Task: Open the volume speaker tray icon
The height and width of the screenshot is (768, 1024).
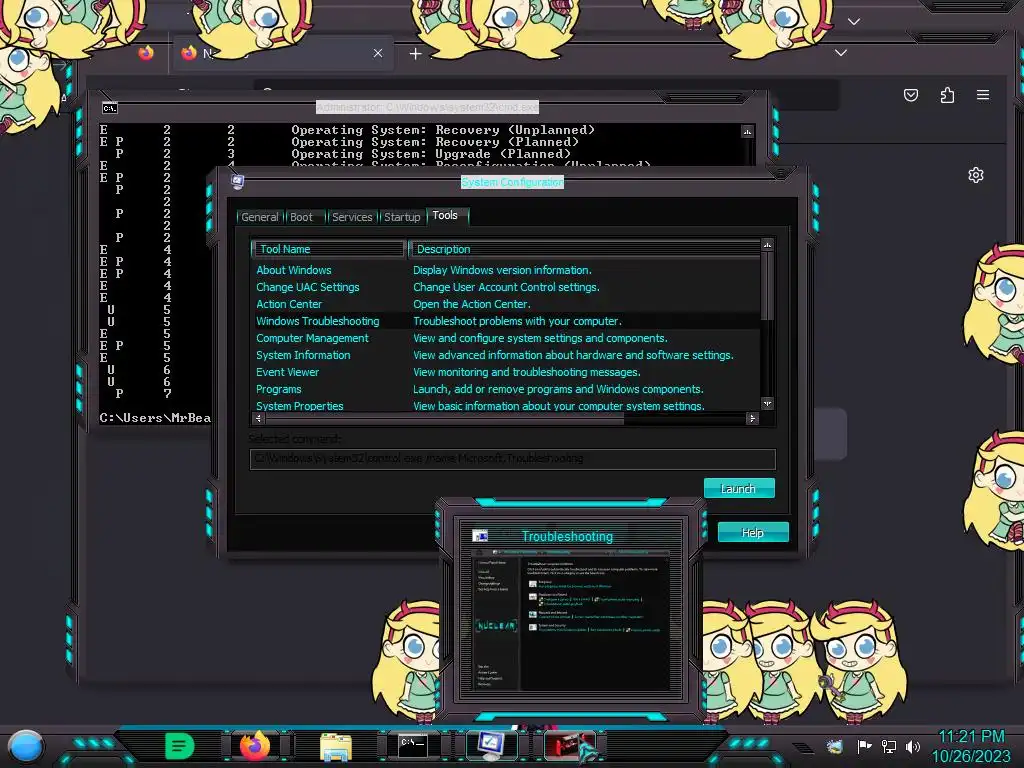Action: (x=913, y=746)
